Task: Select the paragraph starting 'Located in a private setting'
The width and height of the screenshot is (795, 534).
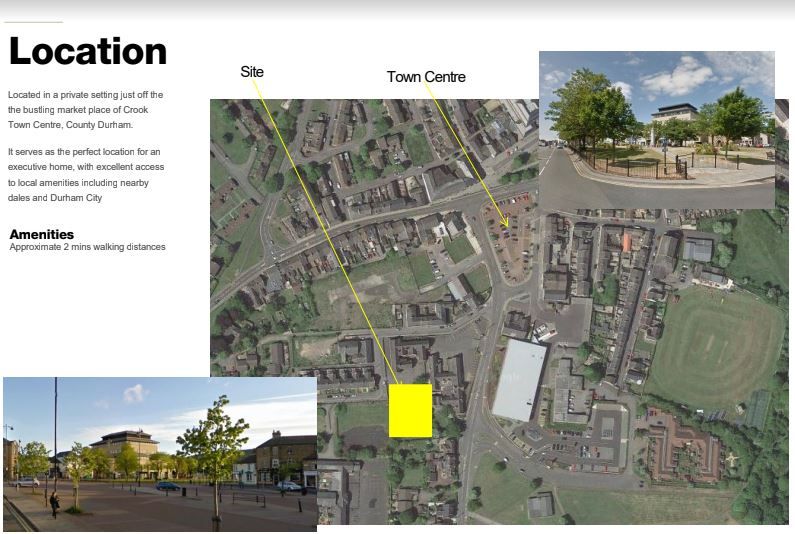Action: coord(85,109)
